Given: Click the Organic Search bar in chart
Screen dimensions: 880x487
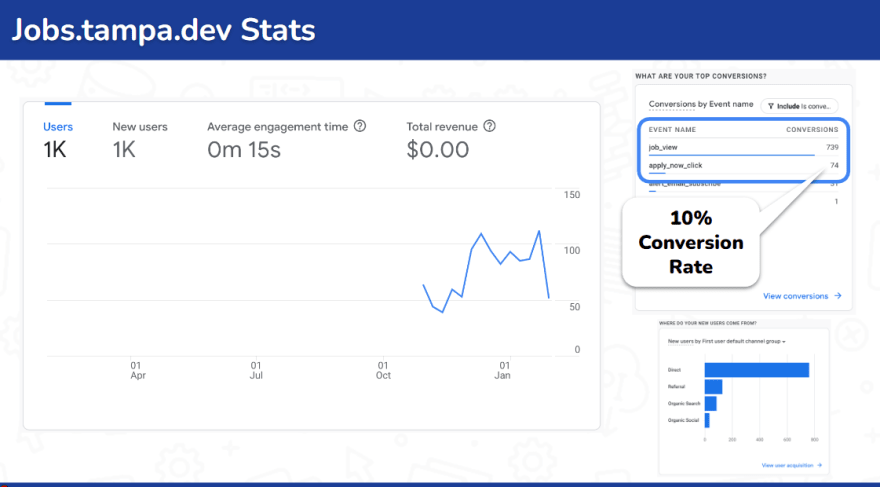Looking at the screenshot, I should pyautogui.click(x=710, y=404).
